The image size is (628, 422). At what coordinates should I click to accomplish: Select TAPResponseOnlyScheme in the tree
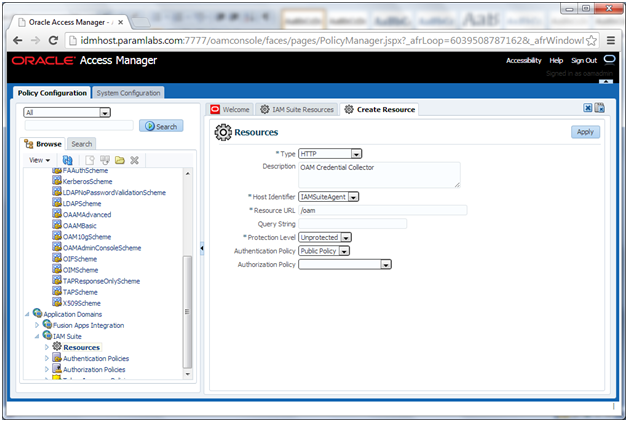click(x=101, y=281)
